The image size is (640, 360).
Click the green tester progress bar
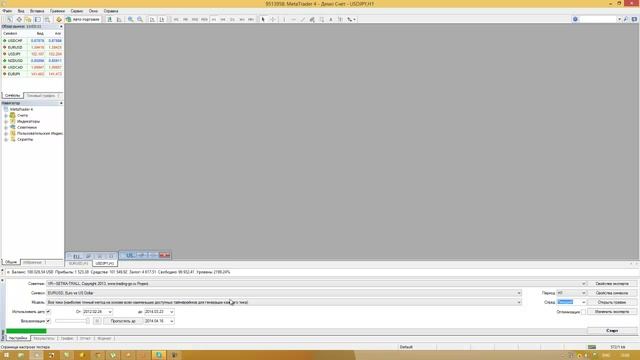coord(26,331)
